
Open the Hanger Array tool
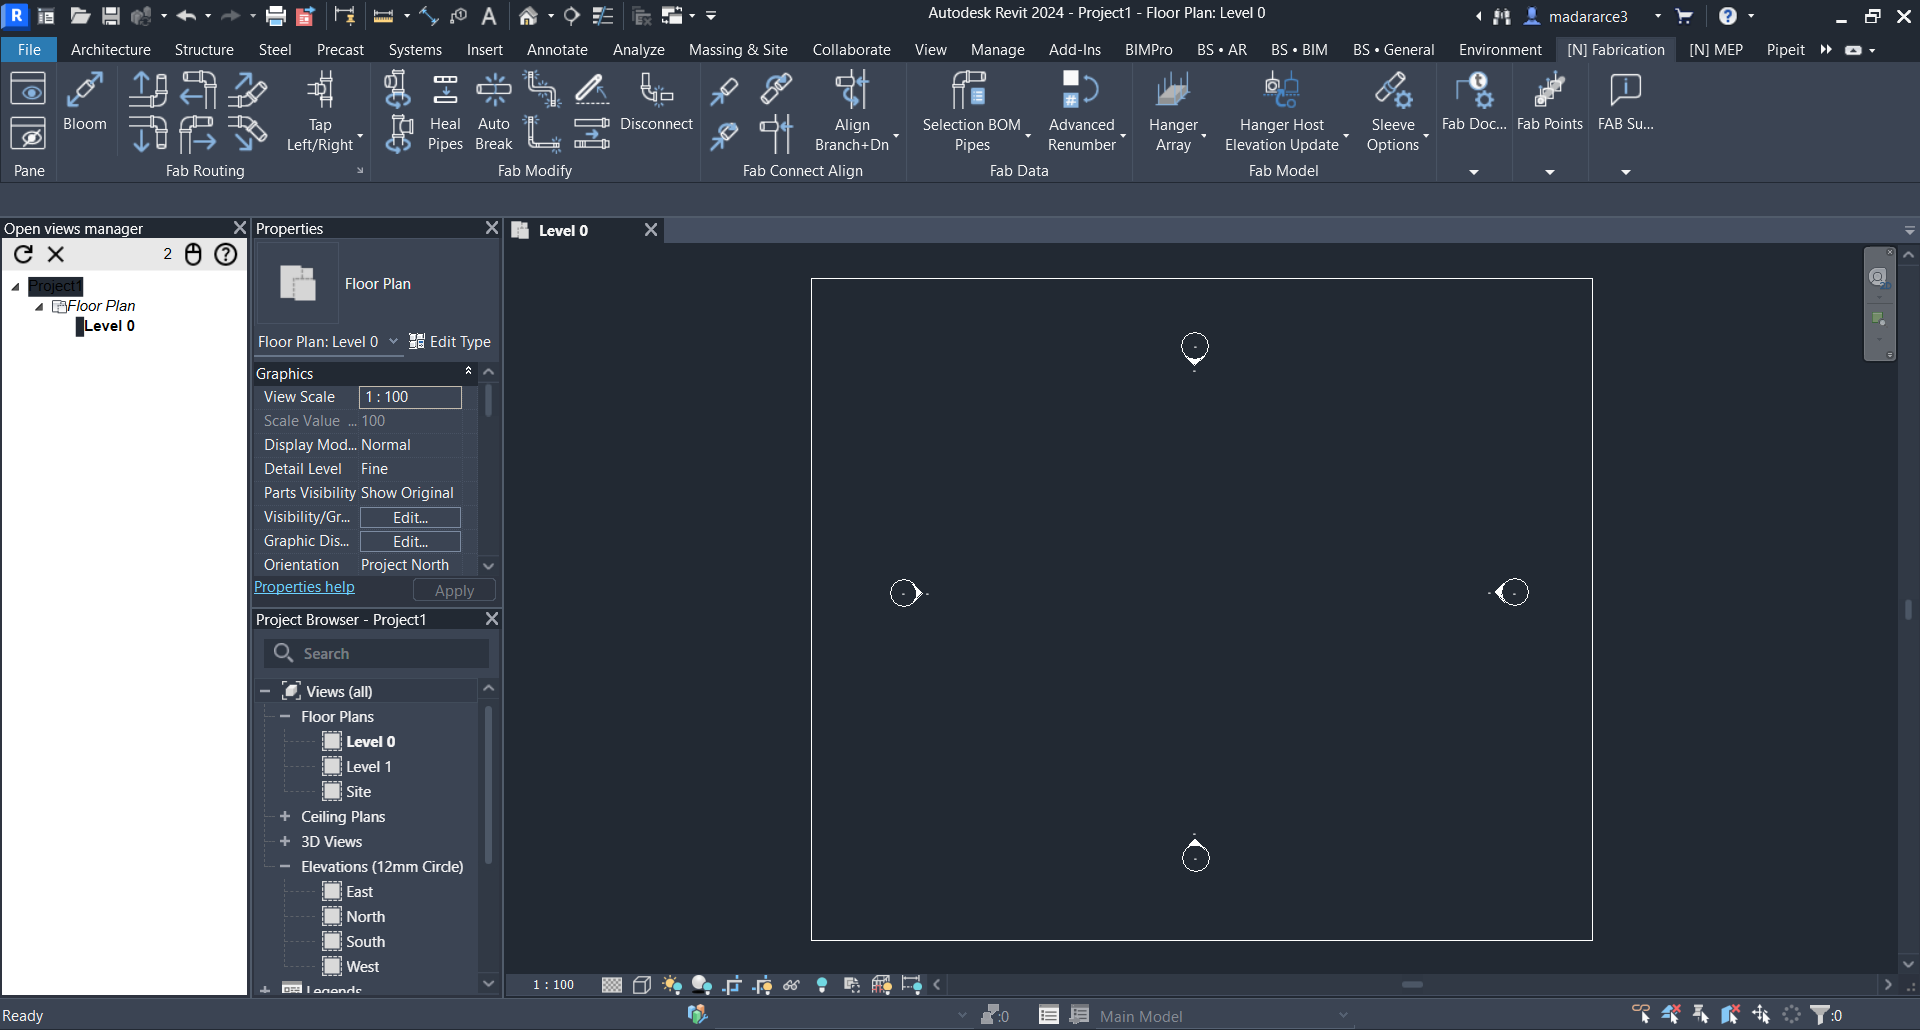coord(1173,112)
